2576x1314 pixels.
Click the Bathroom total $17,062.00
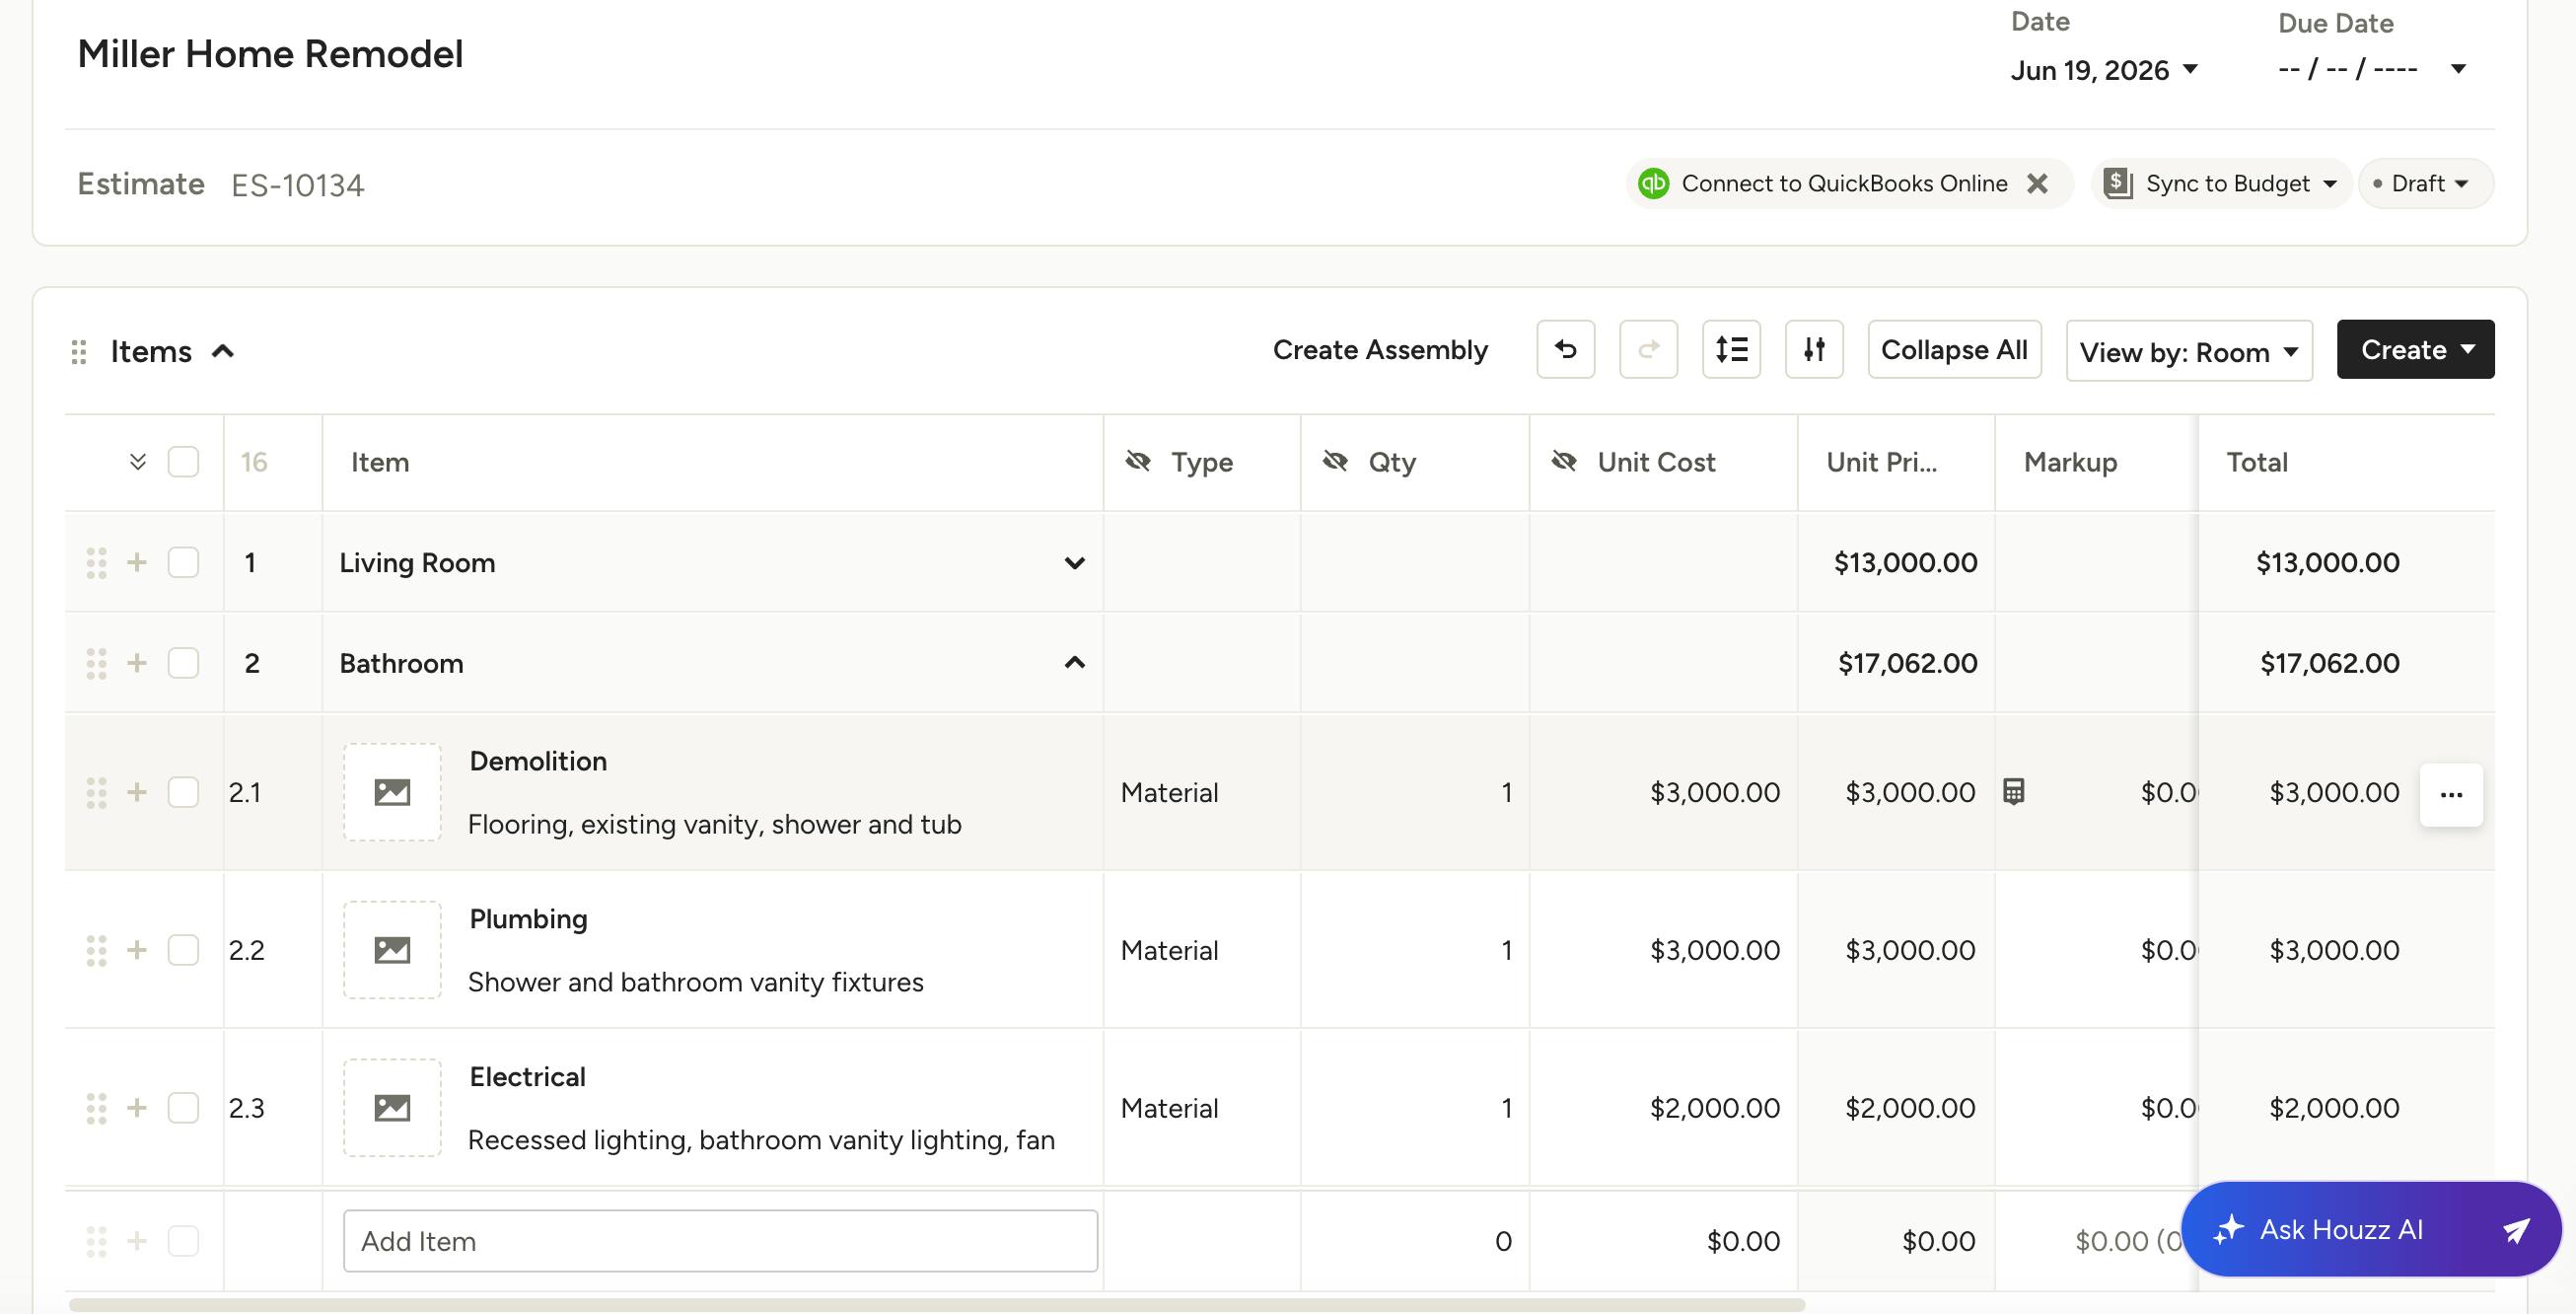coord(2329,663)
